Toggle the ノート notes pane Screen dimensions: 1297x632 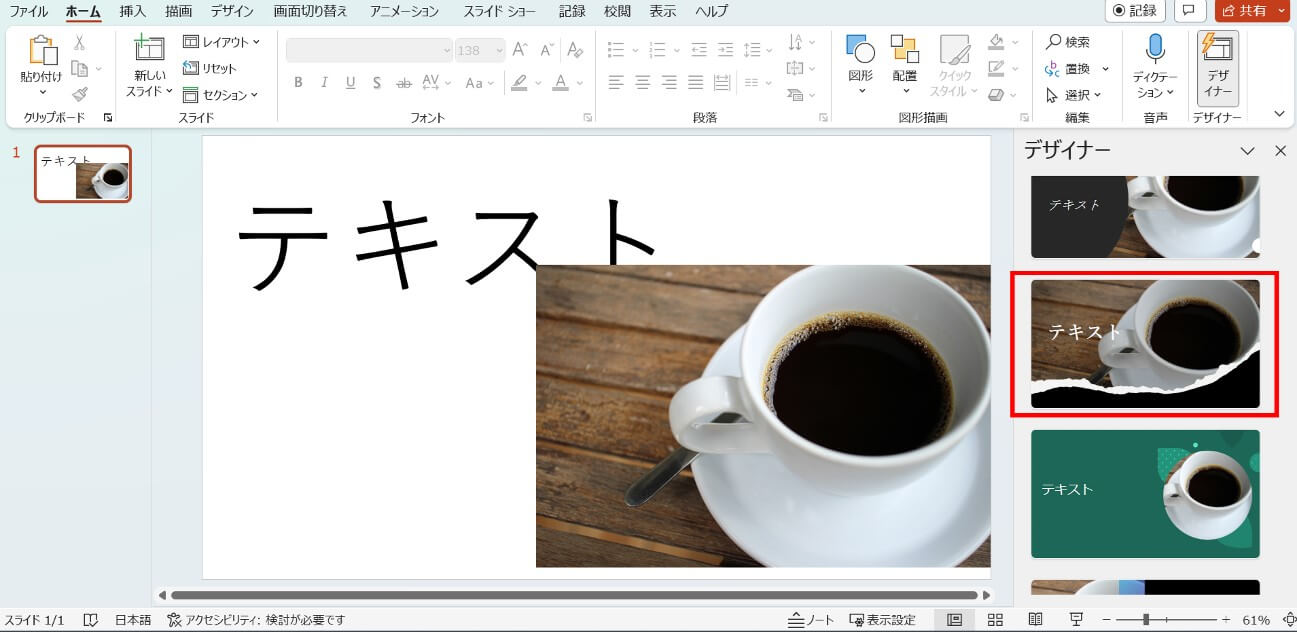click(811, 620)
